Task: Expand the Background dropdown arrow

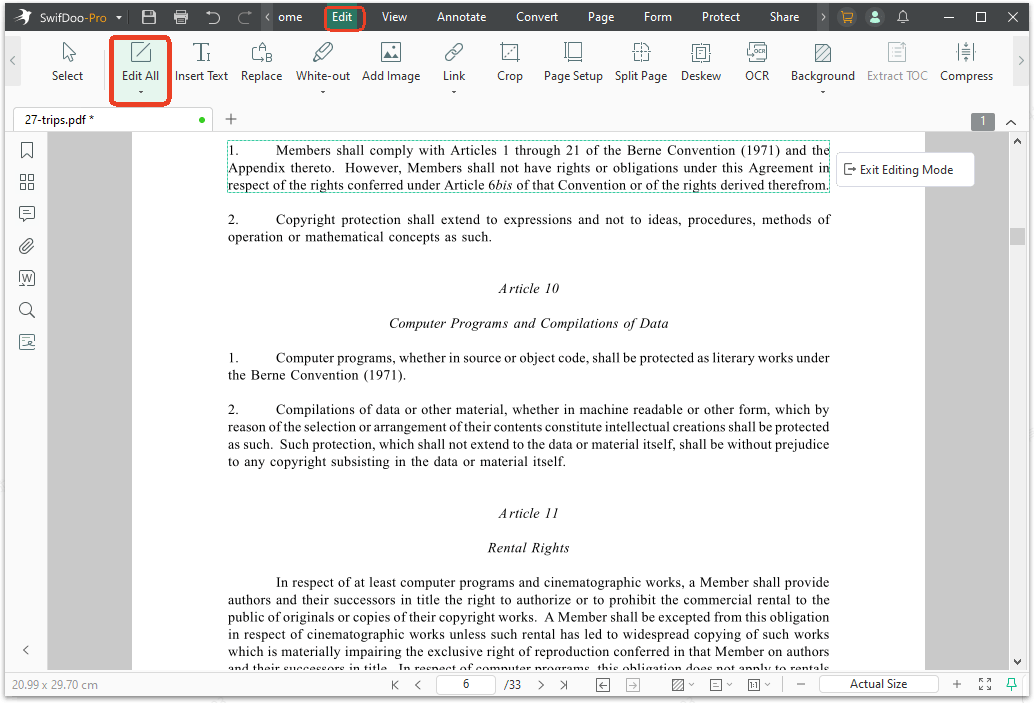Action: click(x=822, y=92)
